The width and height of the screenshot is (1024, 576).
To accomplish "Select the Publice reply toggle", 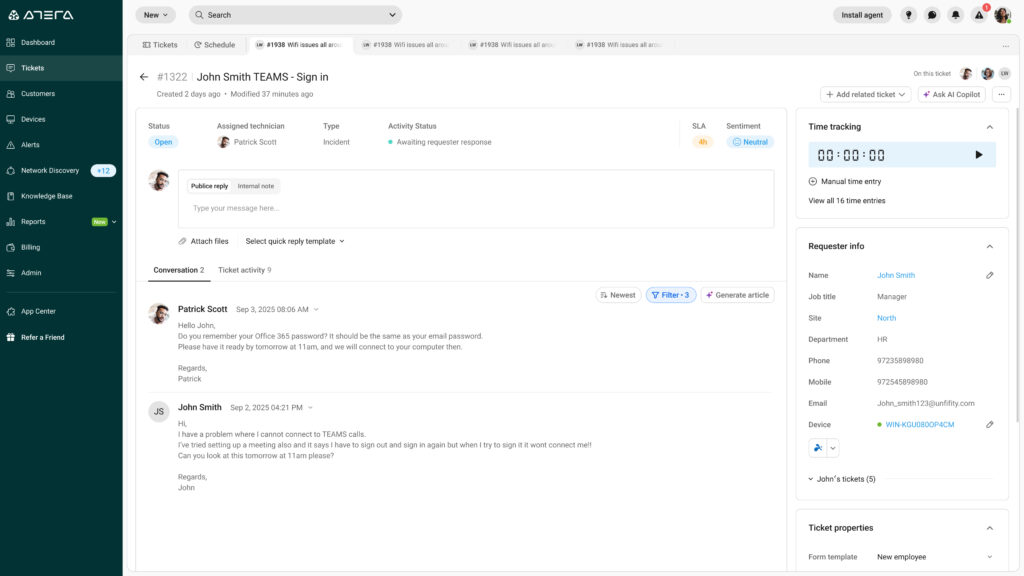I will (210, 186).
